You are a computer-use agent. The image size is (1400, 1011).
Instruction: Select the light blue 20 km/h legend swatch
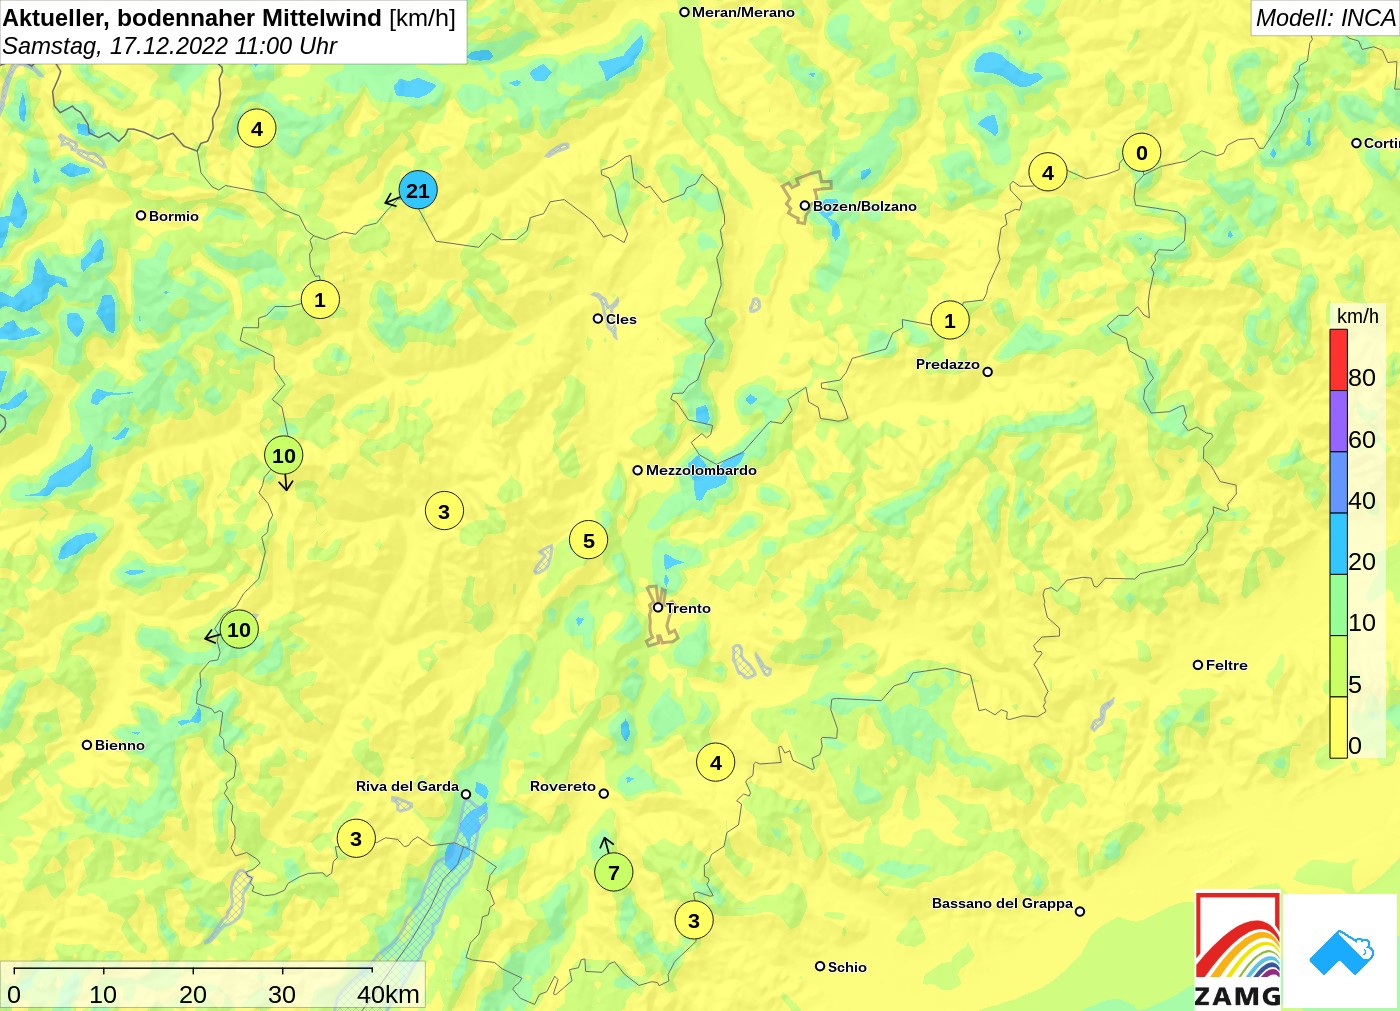coord(1338,543)
